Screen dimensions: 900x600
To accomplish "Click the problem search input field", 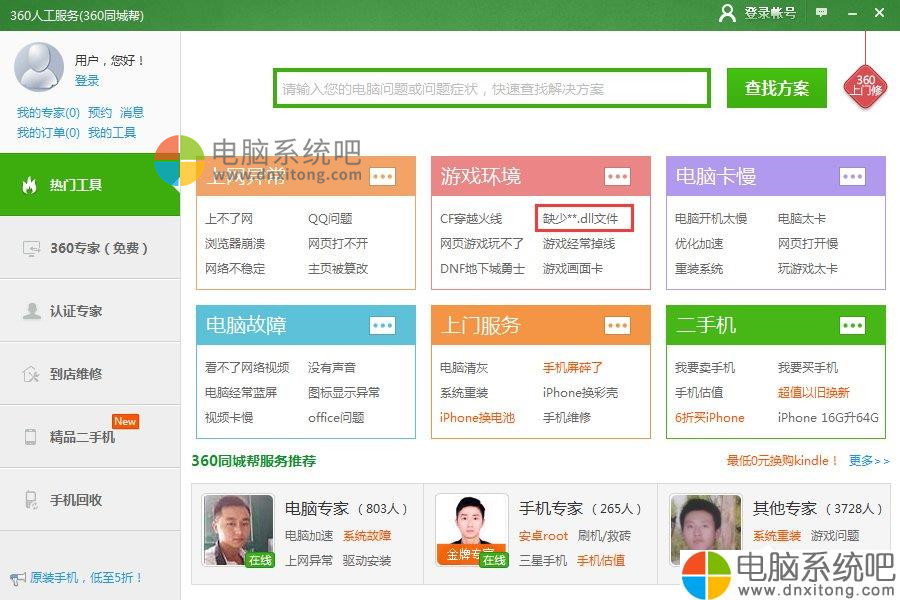I will 492,88.
